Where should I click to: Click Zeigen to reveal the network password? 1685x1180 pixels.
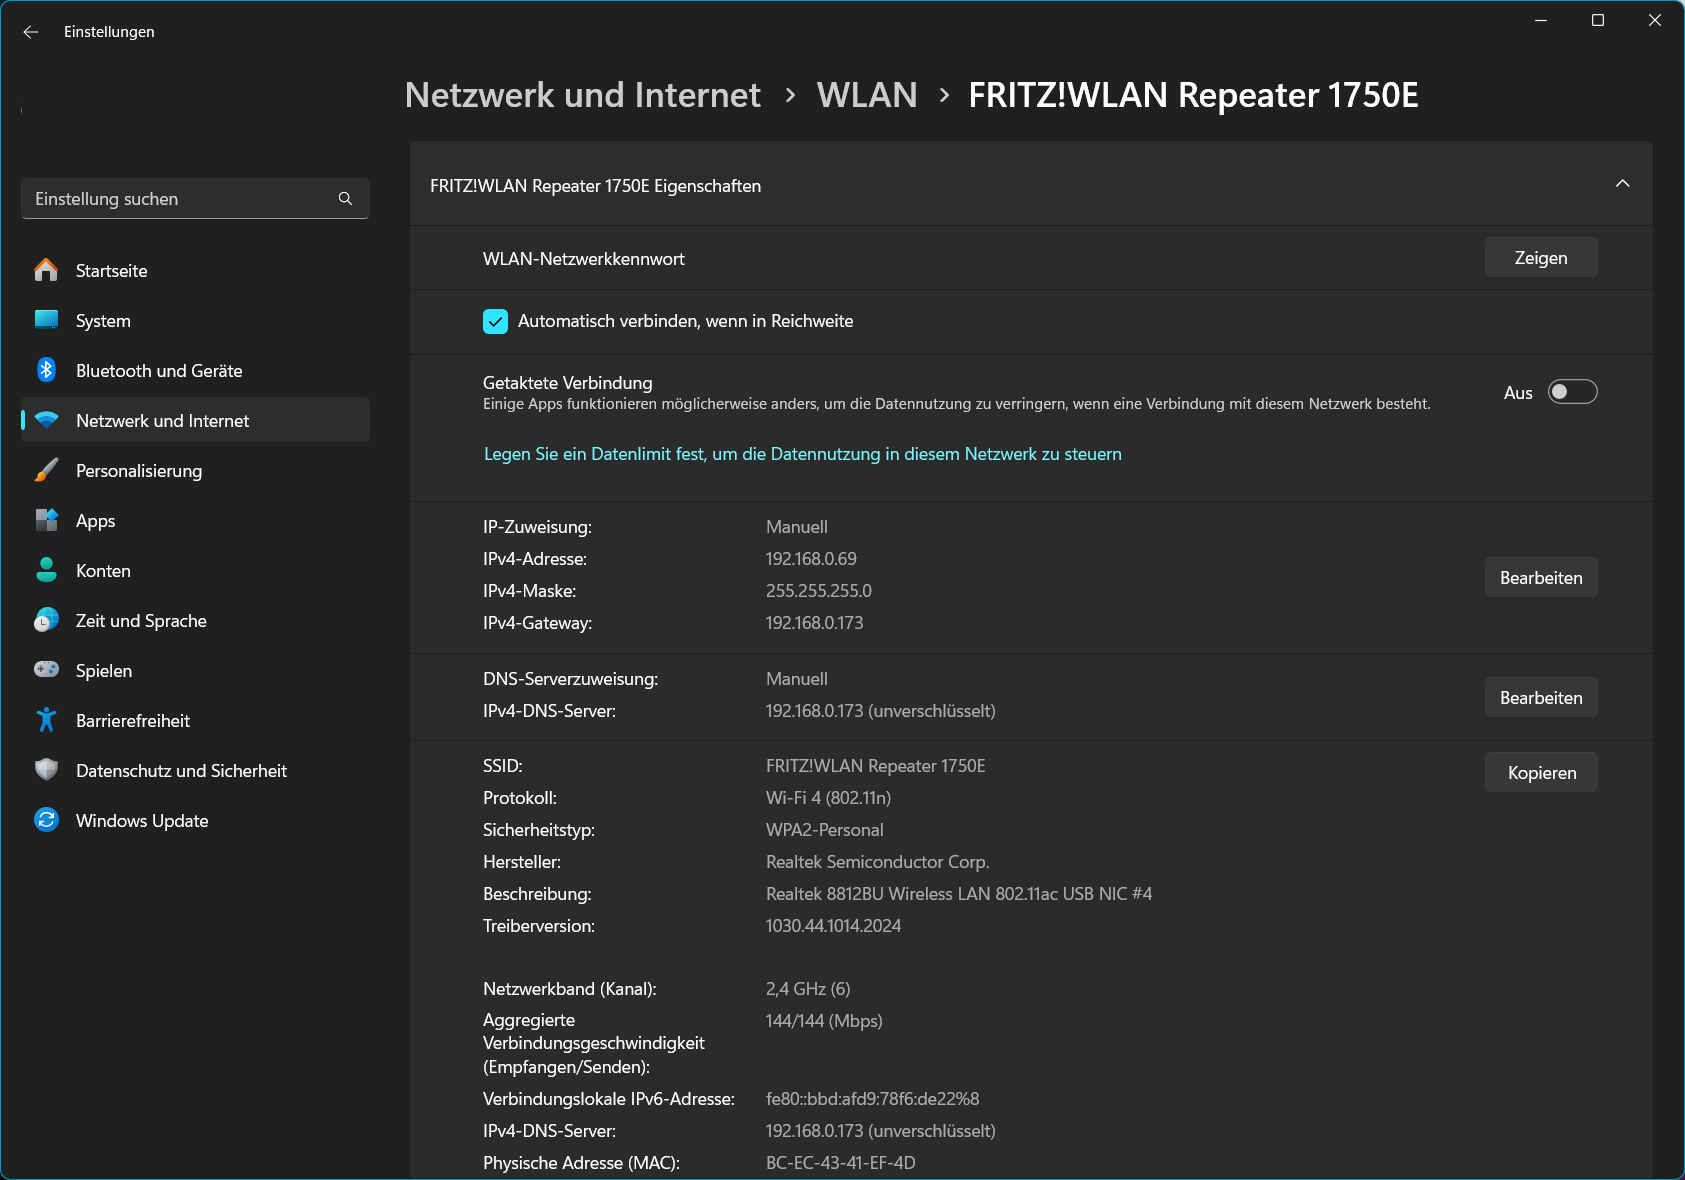[x=1540, y=257]
